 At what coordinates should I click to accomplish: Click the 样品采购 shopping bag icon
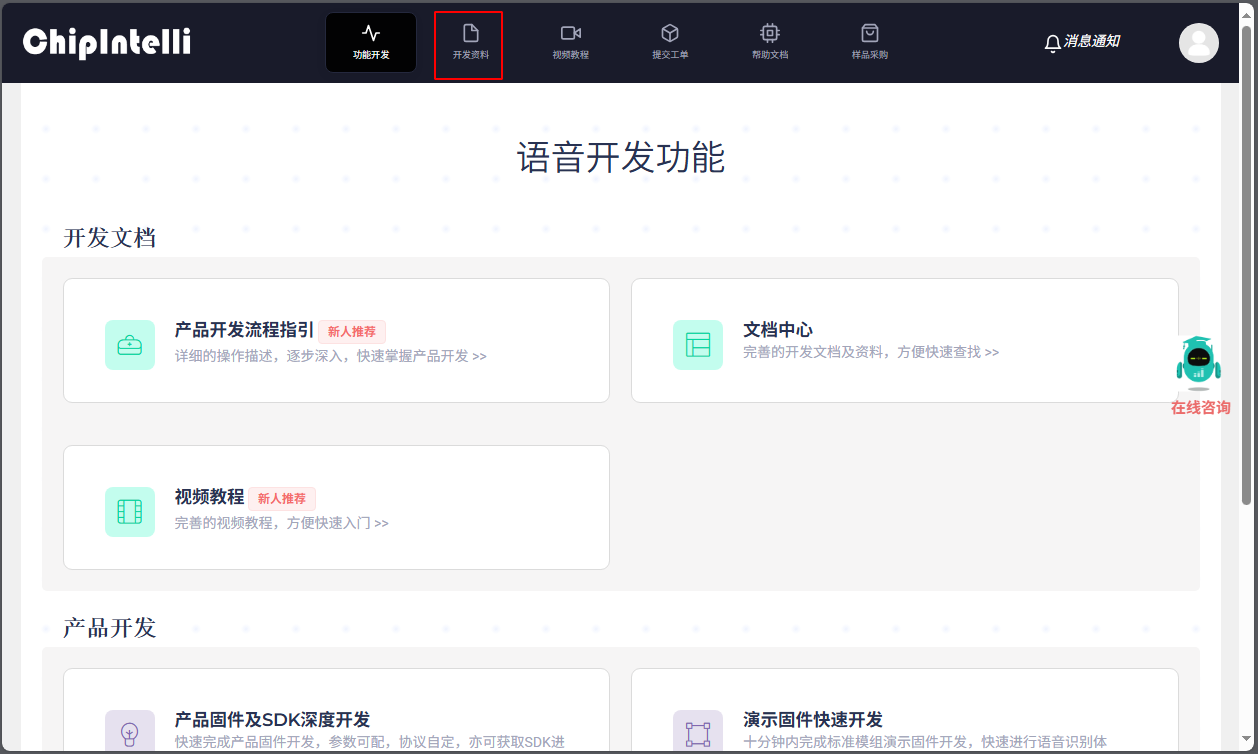(x=870, y=33)
